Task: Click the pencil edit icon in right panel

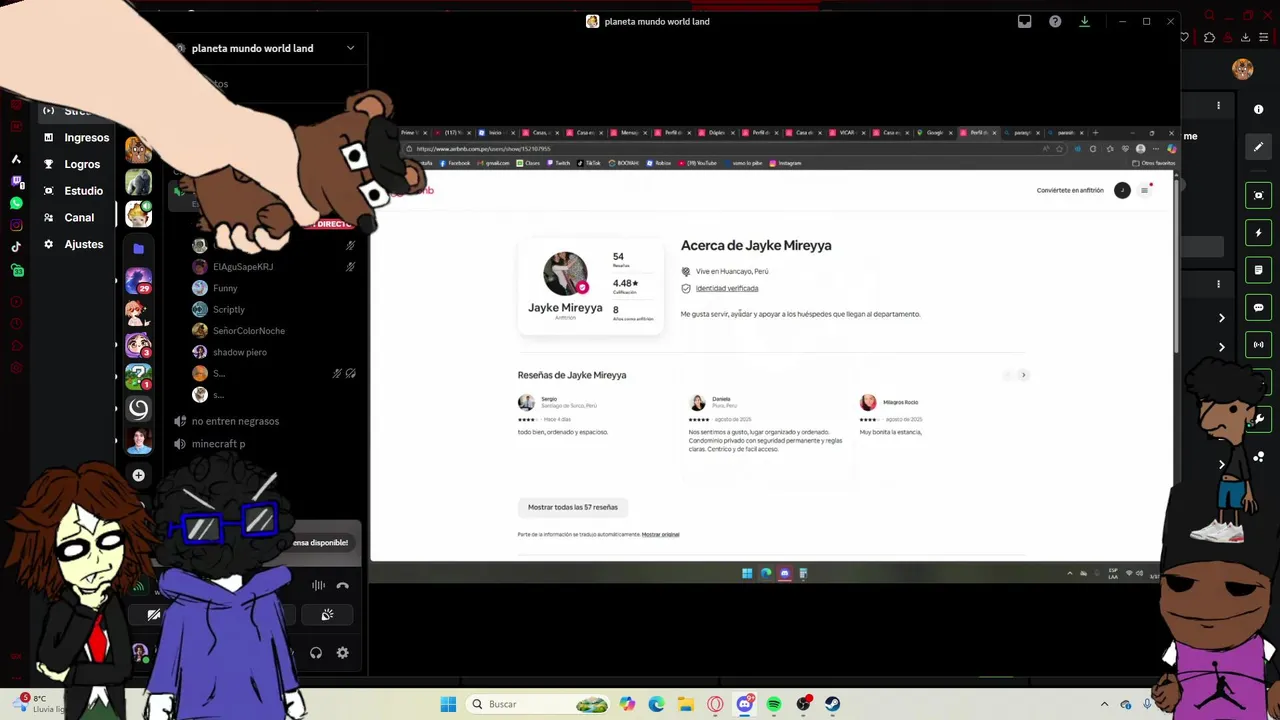Action: tap(1258, 147)
